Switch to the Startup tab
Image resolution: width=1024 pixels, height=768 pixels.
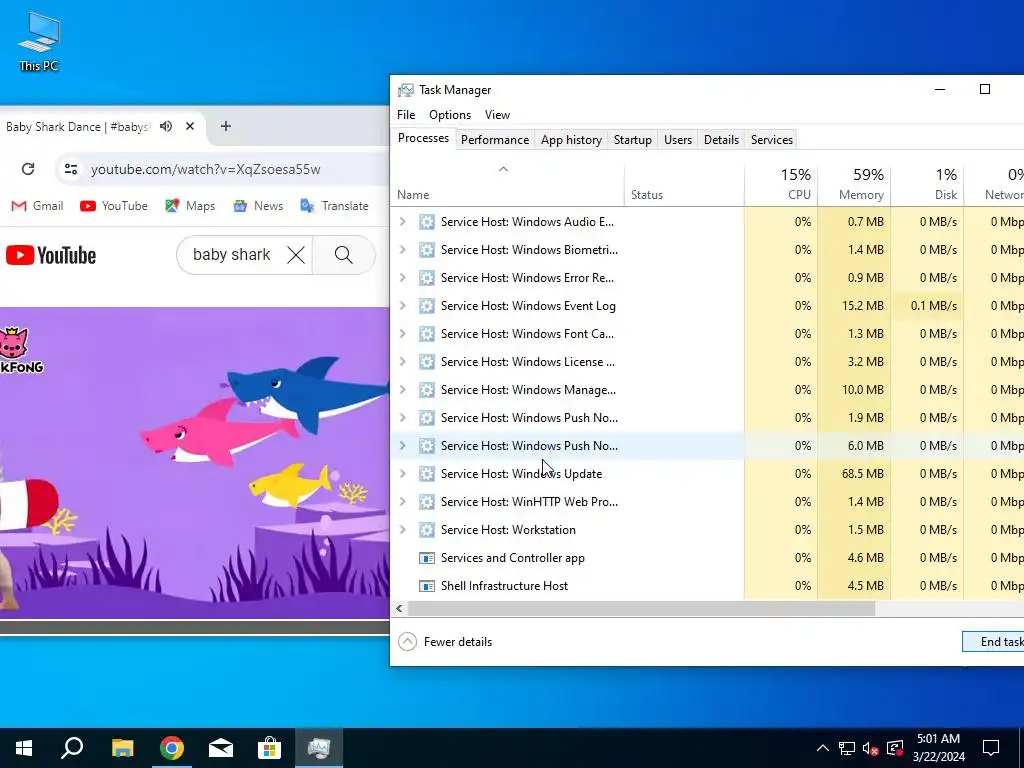pyautogui.click(x=633, y=140)
